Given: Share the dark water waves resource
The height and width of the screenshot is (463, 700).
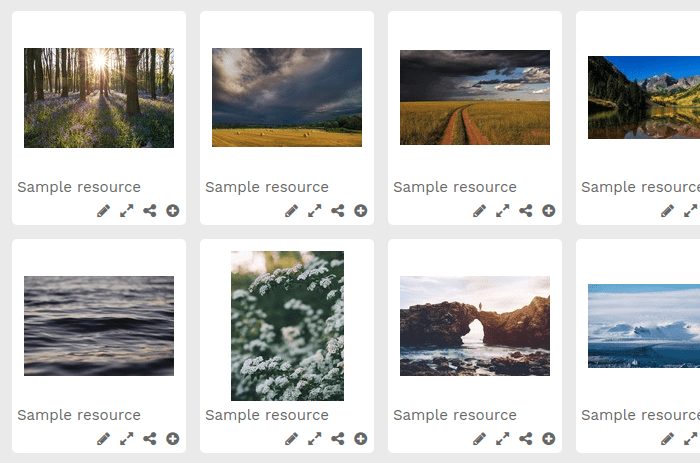Looking at the screenshot, I should 150,439.
